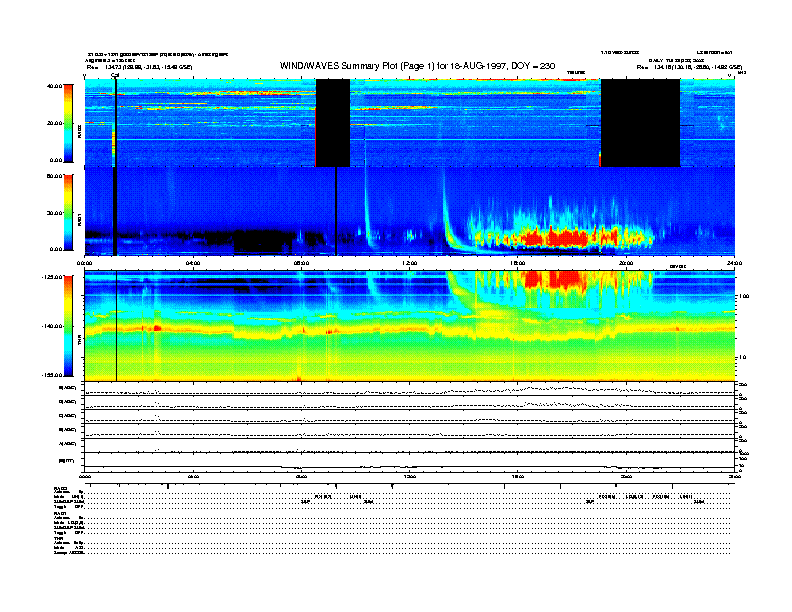Click the RAD2 vertical axis label

tap(79, 131)
